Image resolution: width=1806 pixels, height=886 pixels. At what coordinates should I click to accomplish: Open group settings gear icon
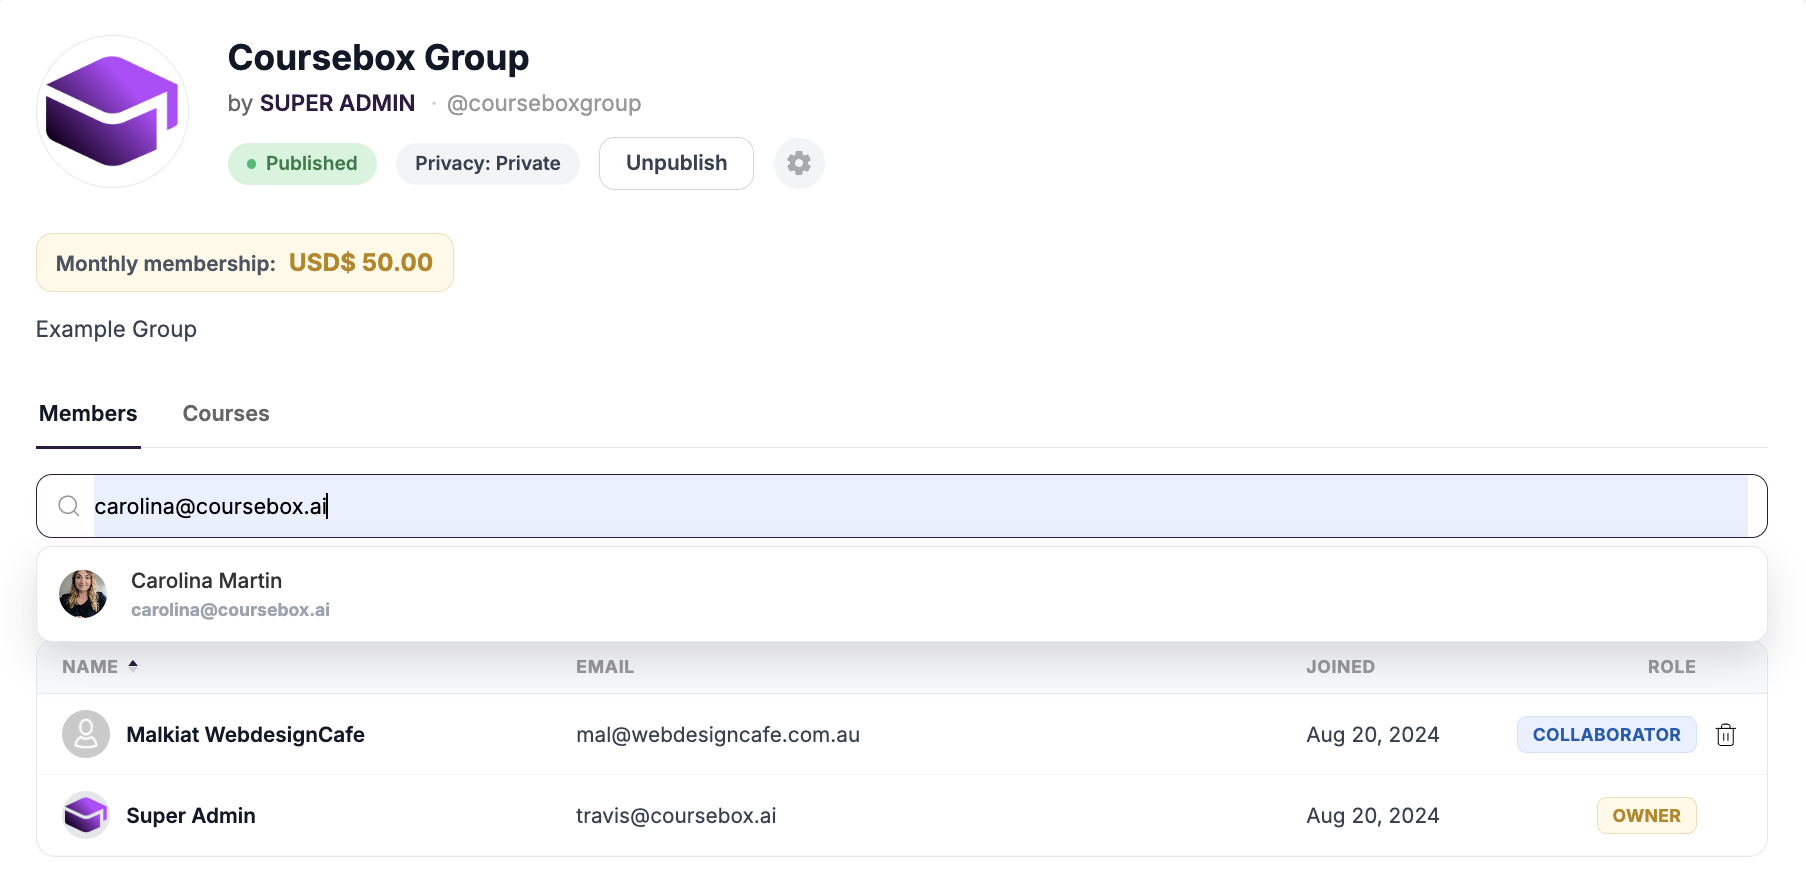[799, 163]
